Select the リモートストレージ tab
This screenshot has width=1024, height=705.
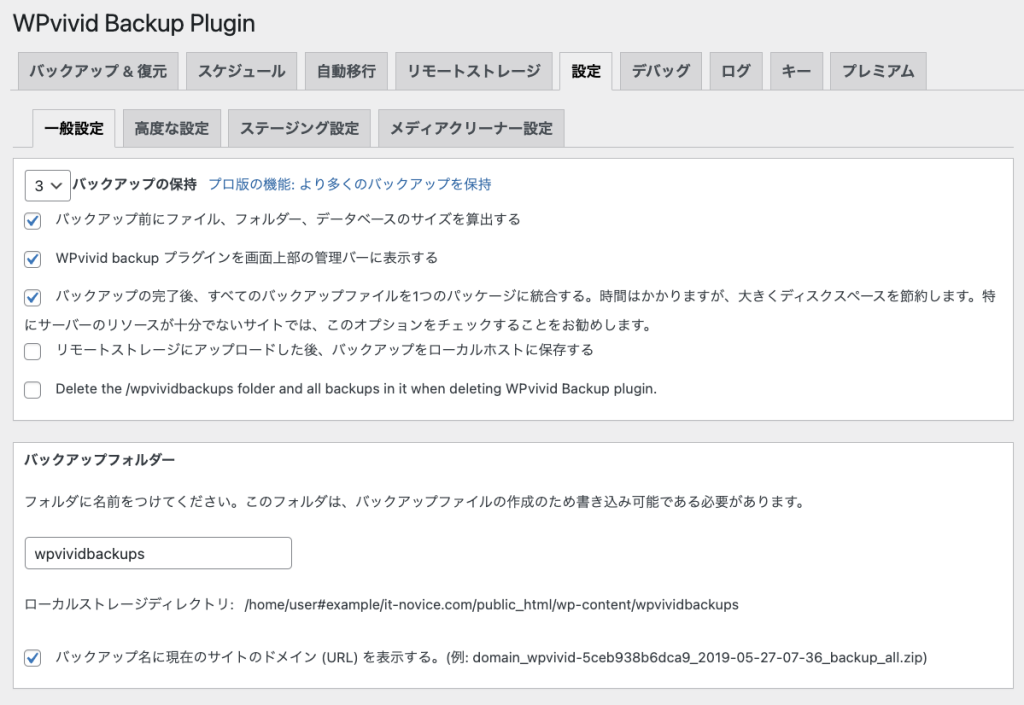[473, 71]
